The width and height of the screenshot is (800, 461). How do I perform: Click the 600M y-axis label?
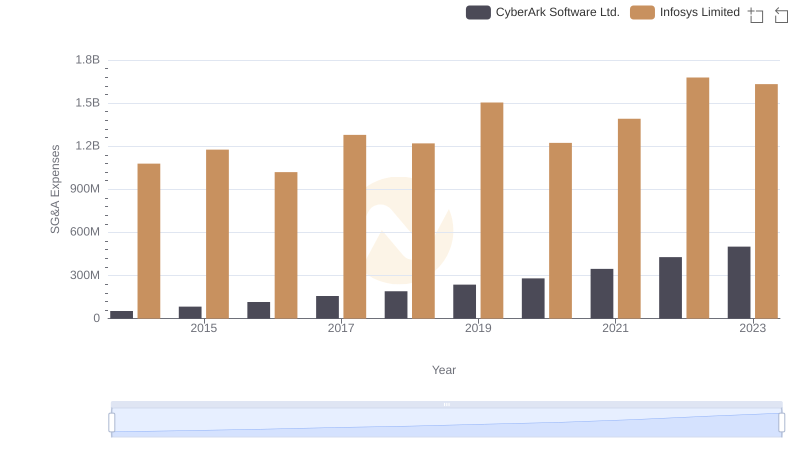(85, 232)
